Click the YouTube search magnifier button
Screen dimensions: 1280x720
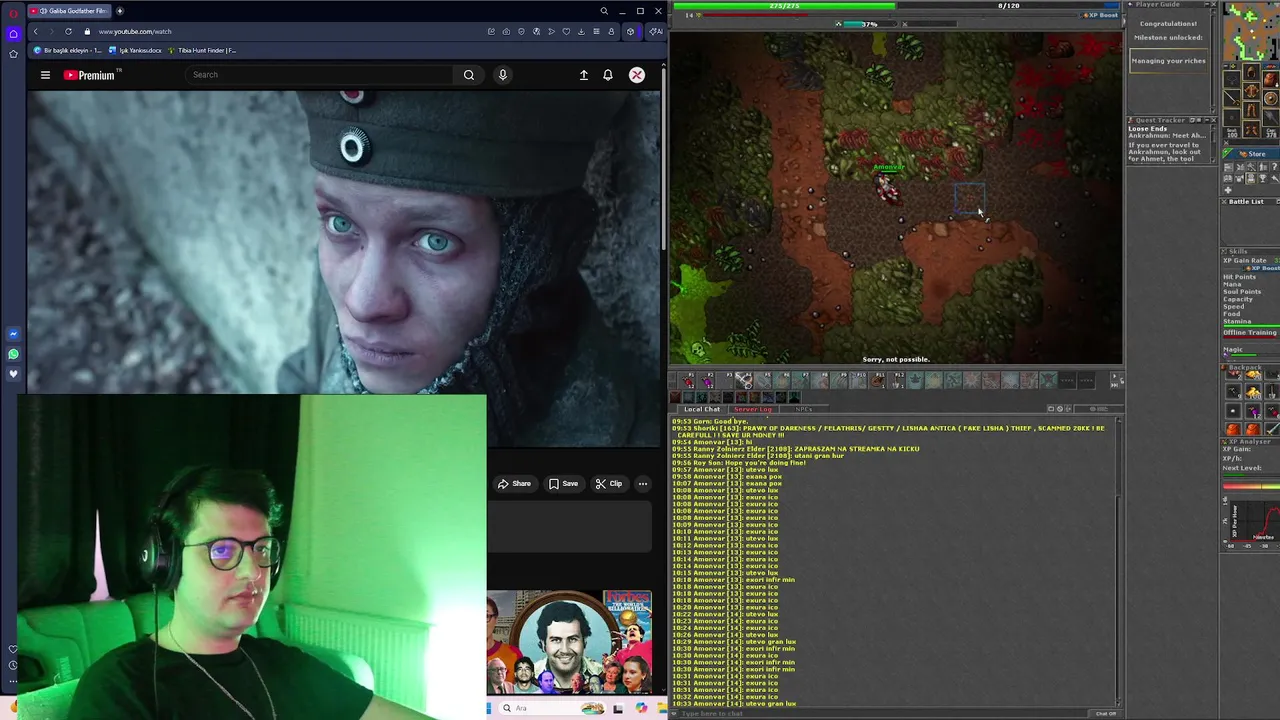tap(469, 75)
